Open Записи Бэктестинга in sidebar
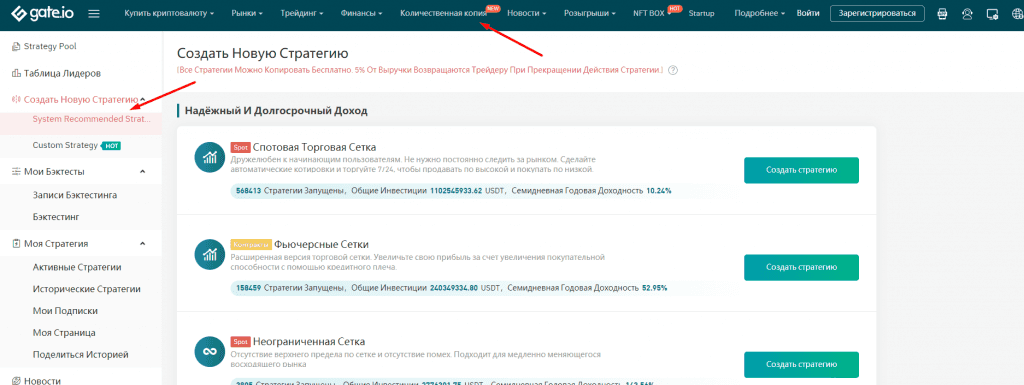 (x=75, y=195)
